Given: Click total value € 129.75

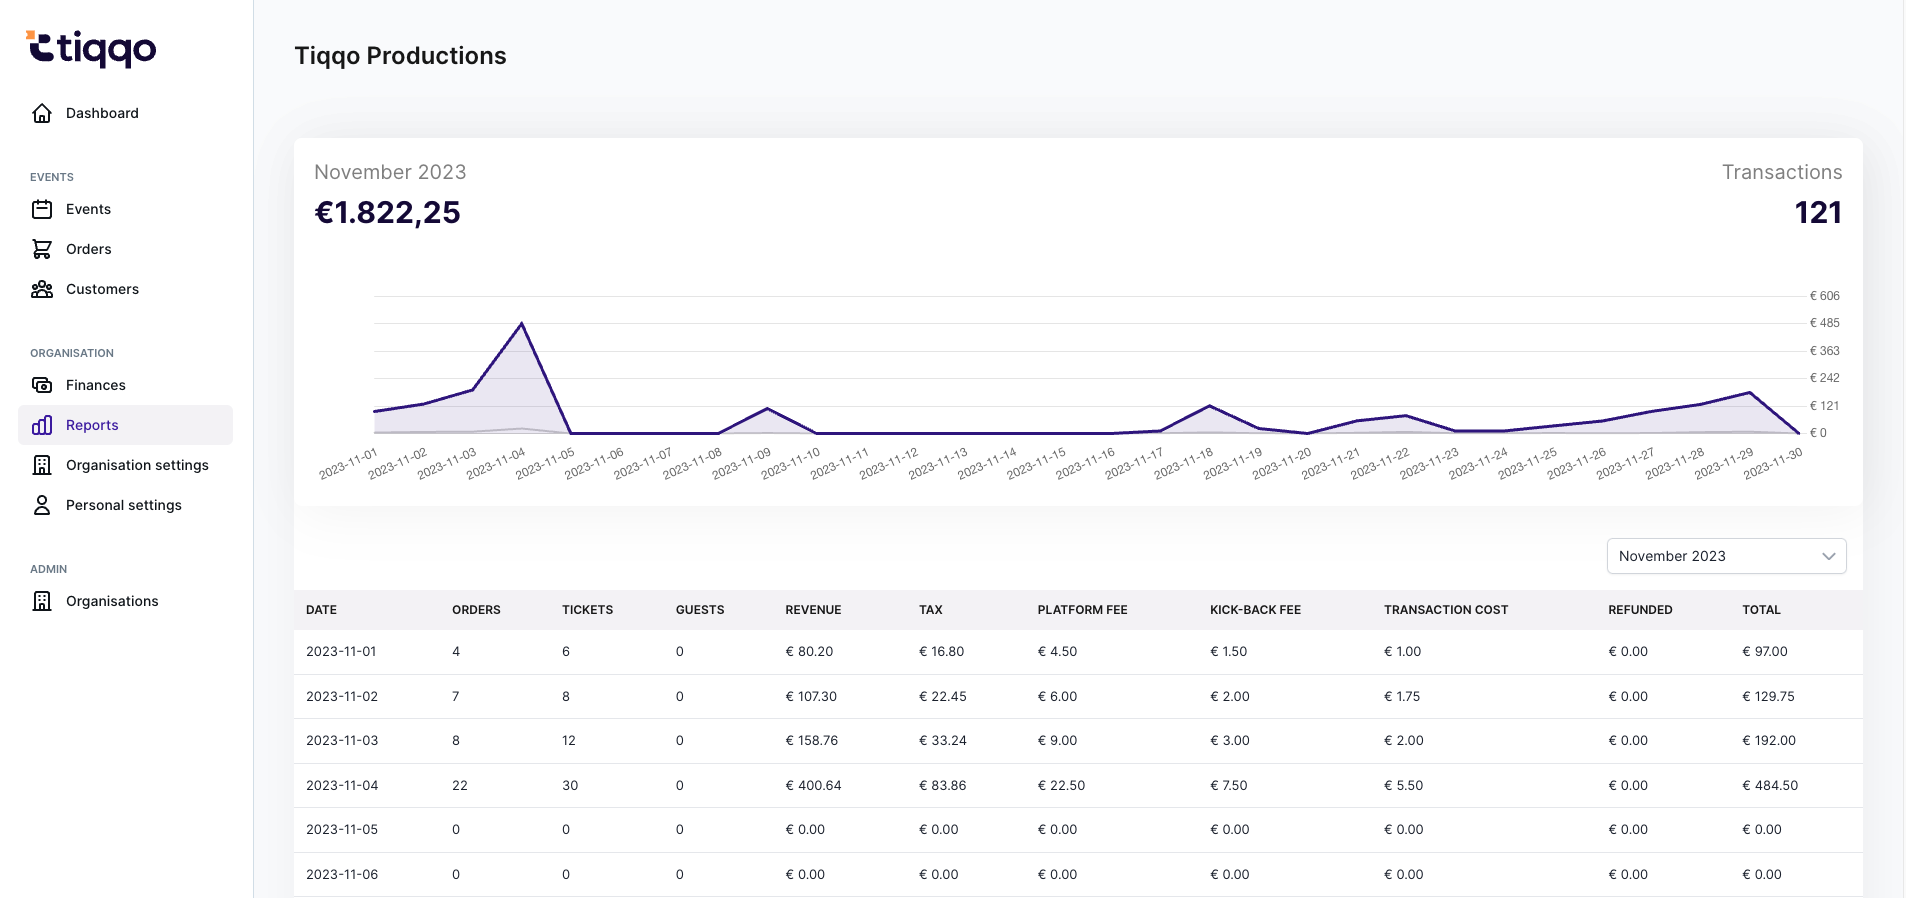Looking at the screenshot, I should [1768, 696].
